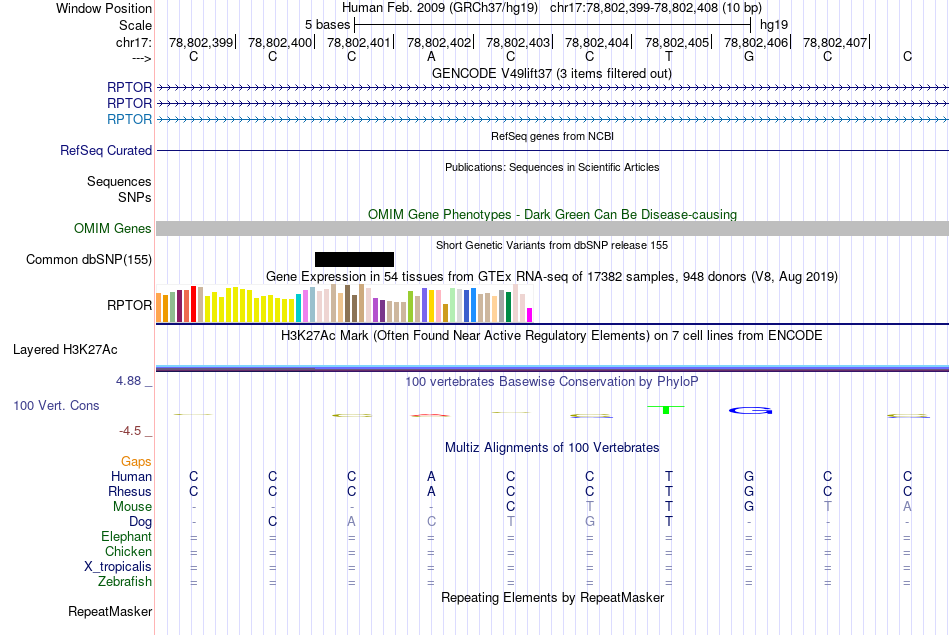
Task: Select the Zebrafish species row label
Action: pyautogui.click(x=125, y=581)
